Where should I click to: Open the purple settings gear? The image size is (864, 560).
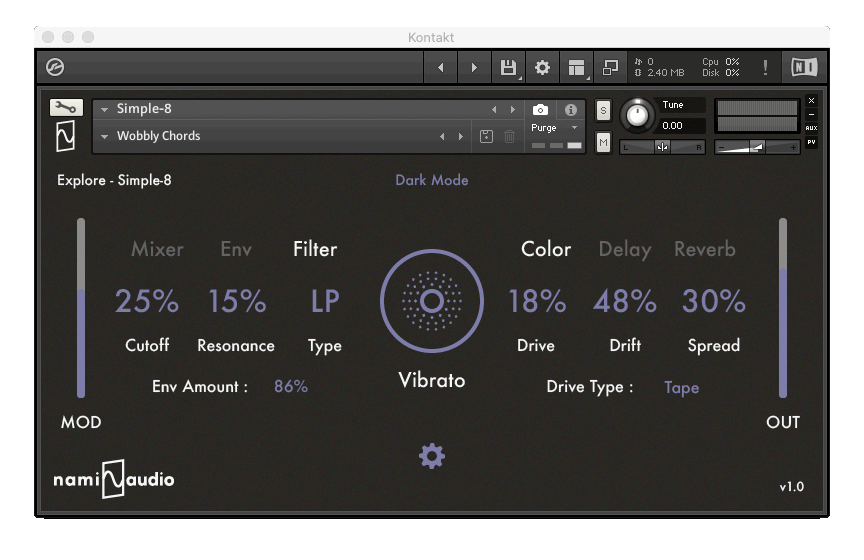pyautogui.click(x=432, y=456)
